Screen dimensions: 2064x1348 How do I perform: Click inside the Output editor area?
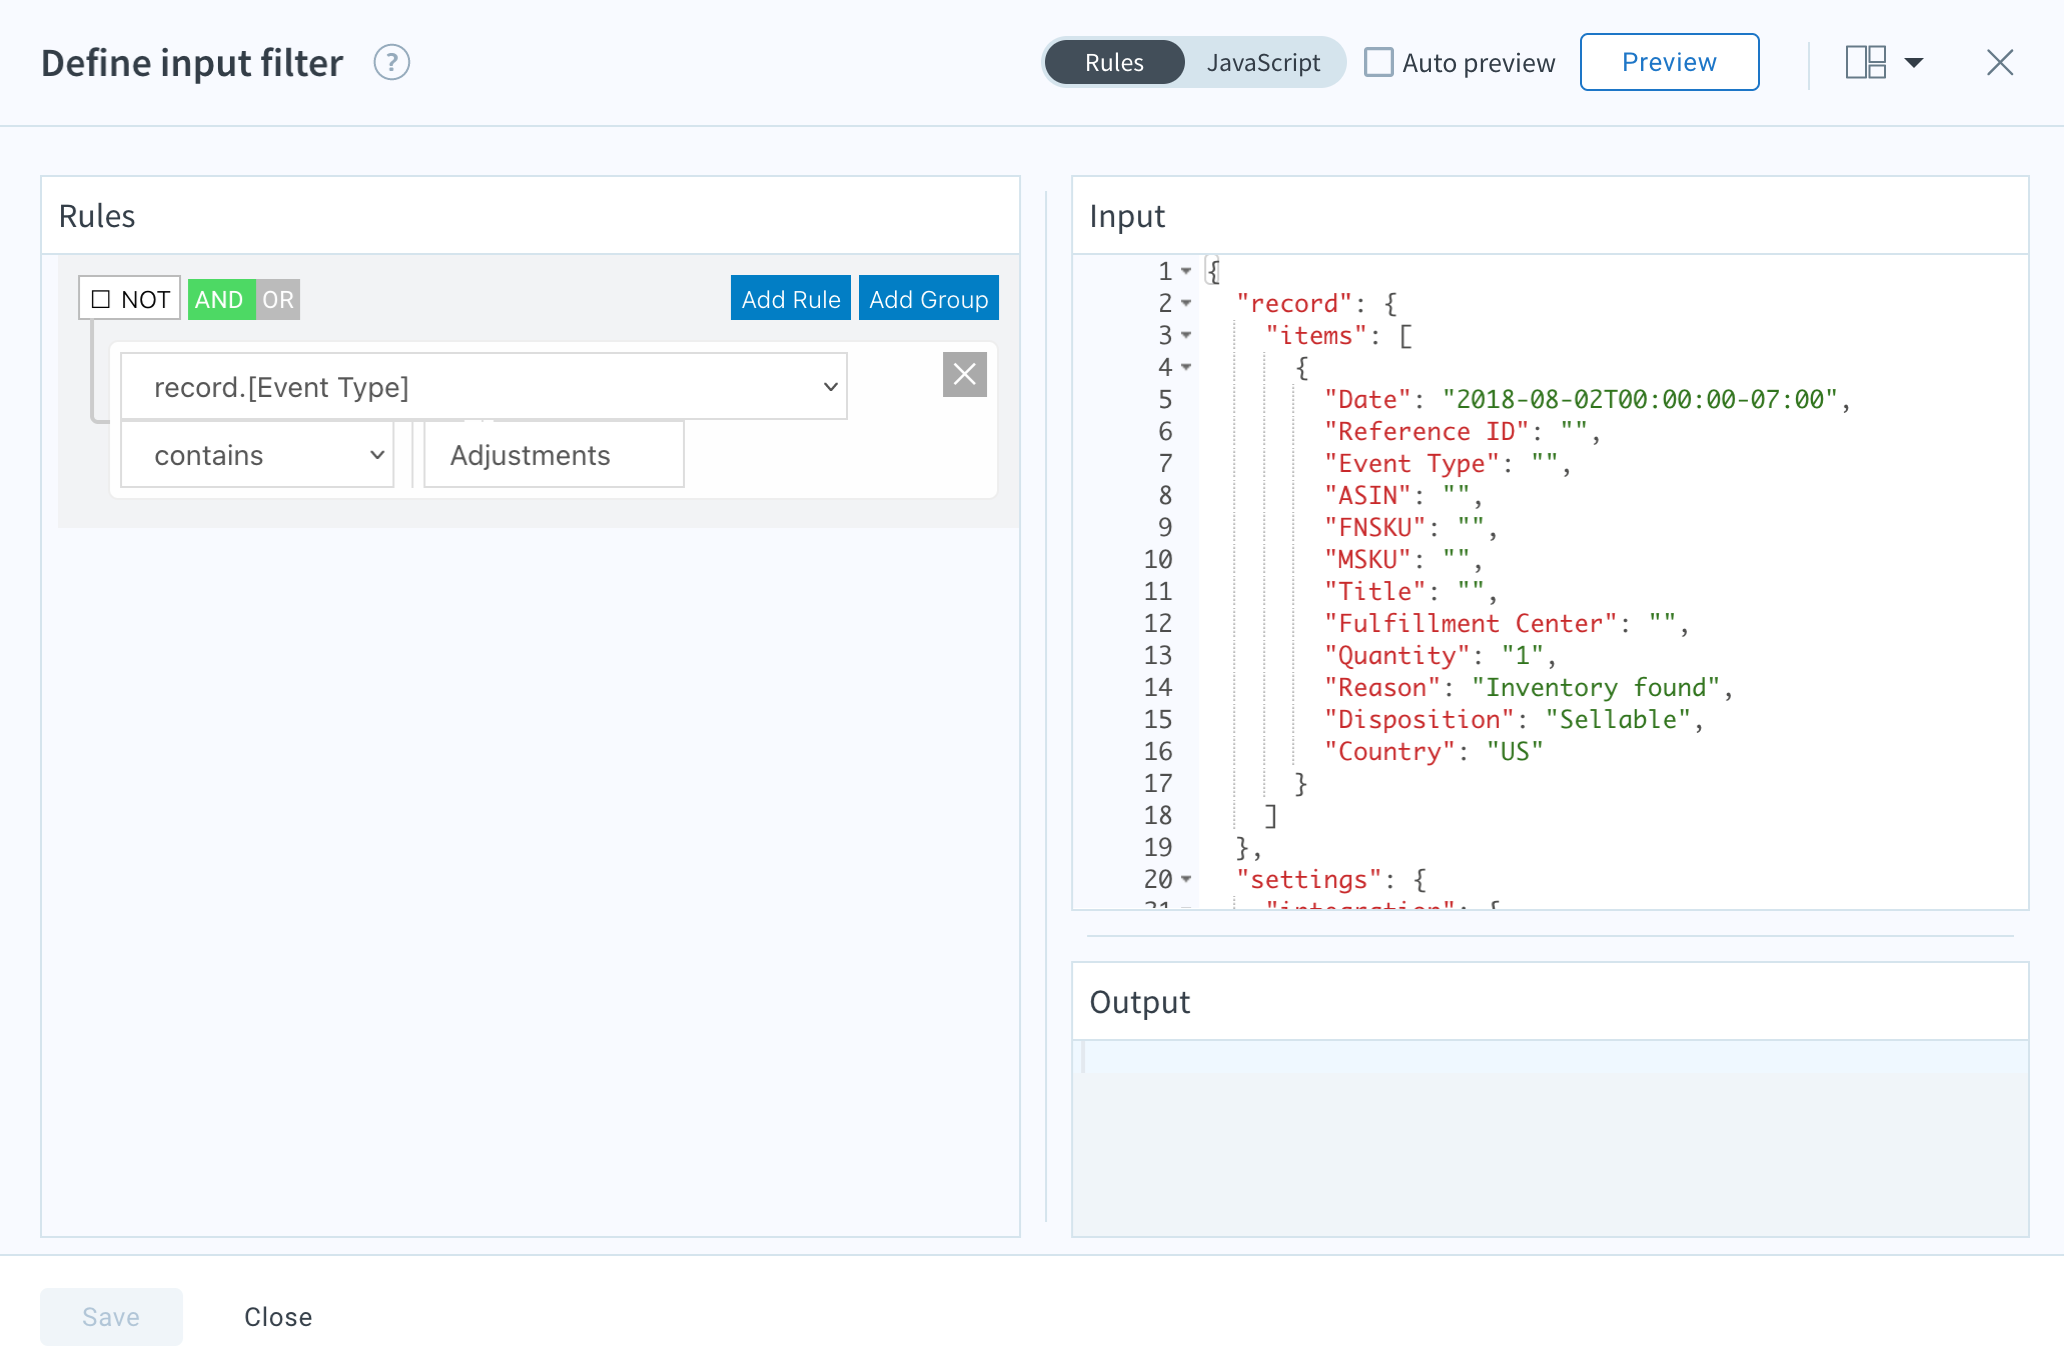pyautogui.click(x=1550, y=1138)
